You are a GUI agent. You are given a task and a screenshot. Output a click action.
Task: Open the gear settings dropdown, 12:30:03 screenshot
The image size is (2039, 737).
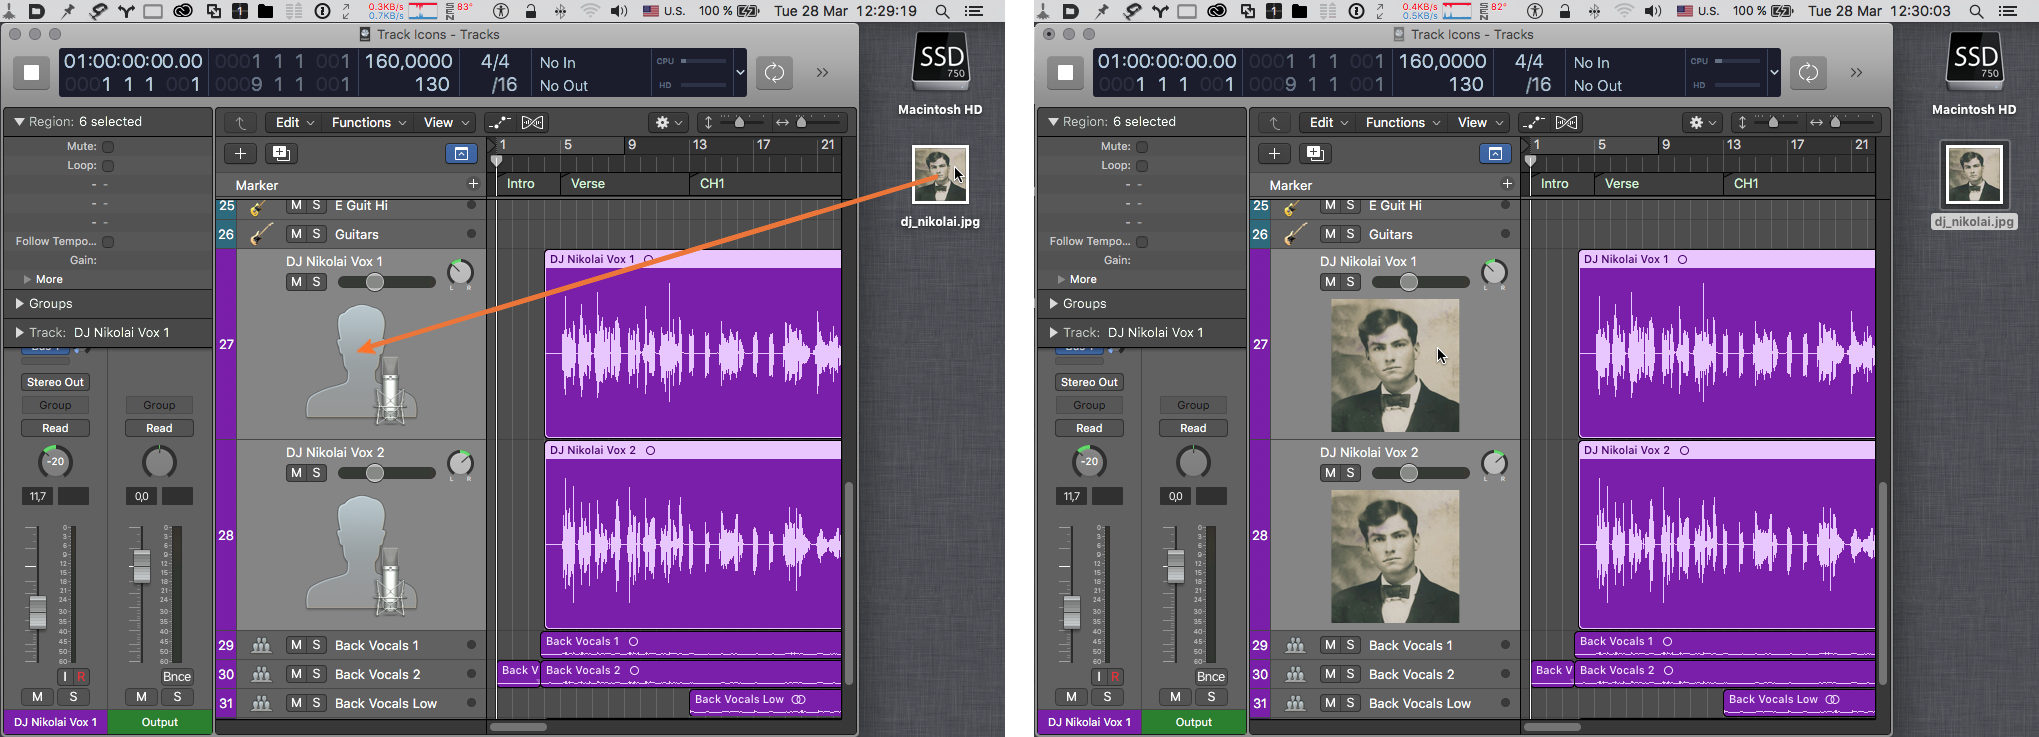1702,122
